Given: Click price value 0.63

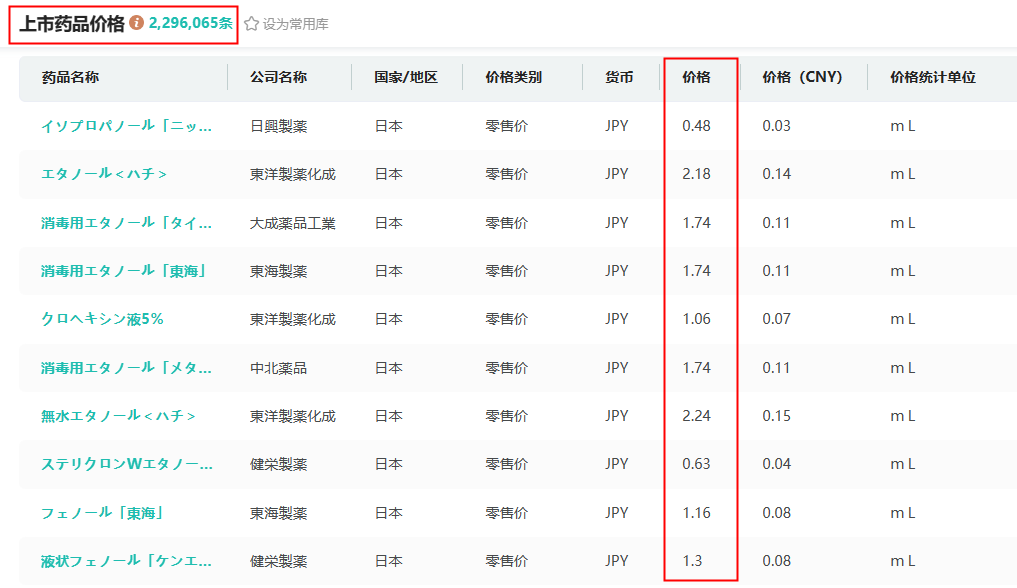Looking at the screenshot, I should (696, 464).
